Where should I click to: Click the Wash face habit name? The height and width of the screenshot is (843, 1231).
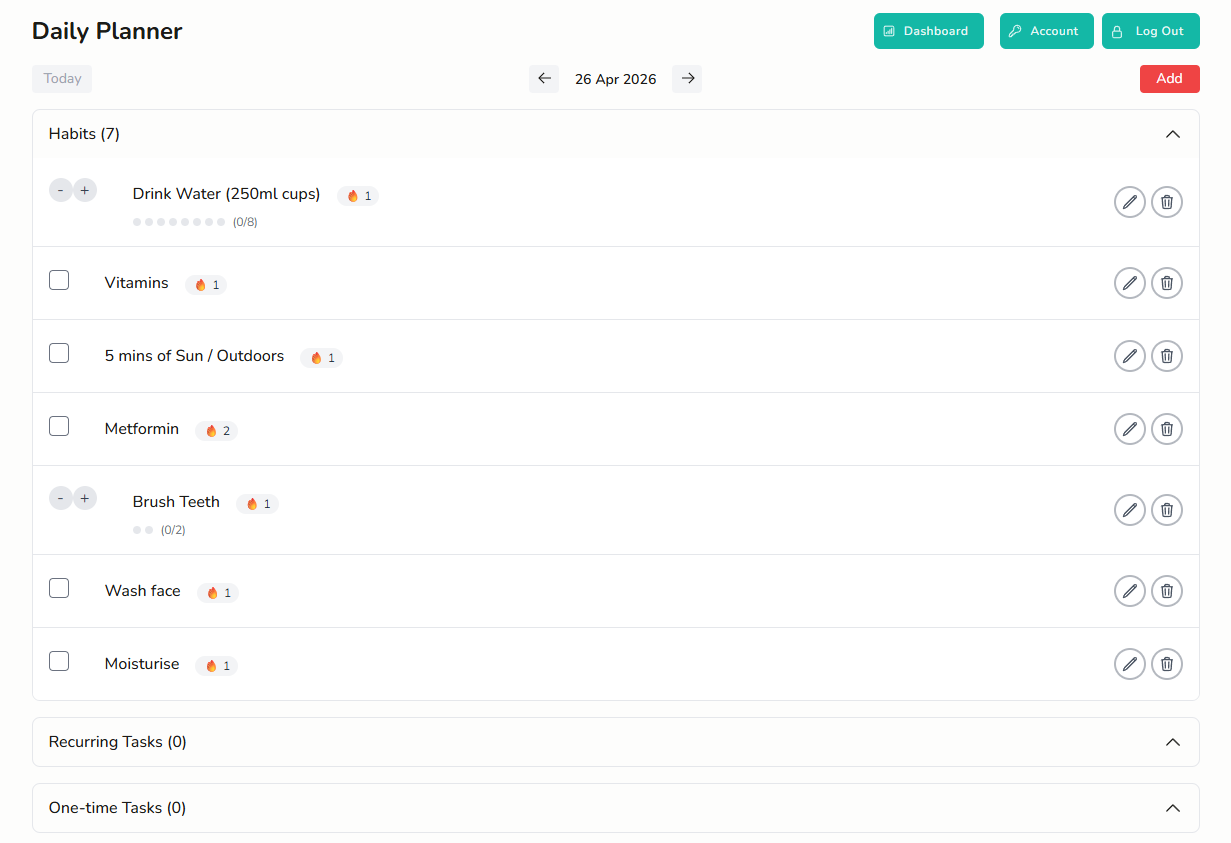(143, 591)
